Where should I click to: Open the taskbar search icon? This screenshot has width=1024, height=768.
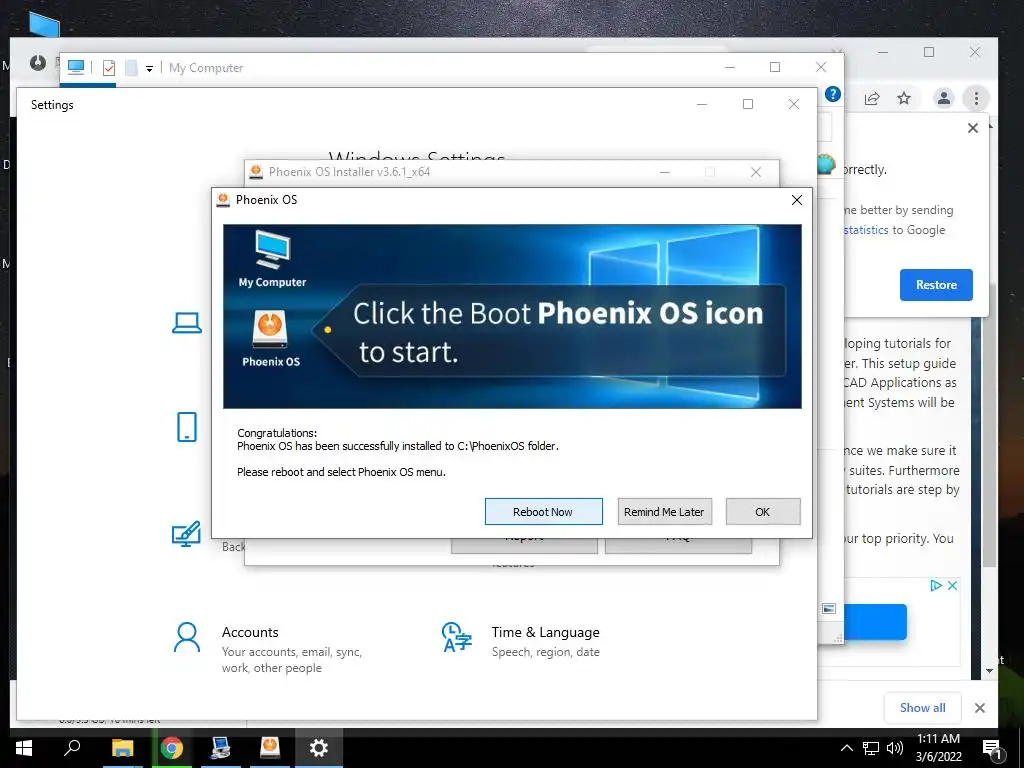(x=72, y=748)
